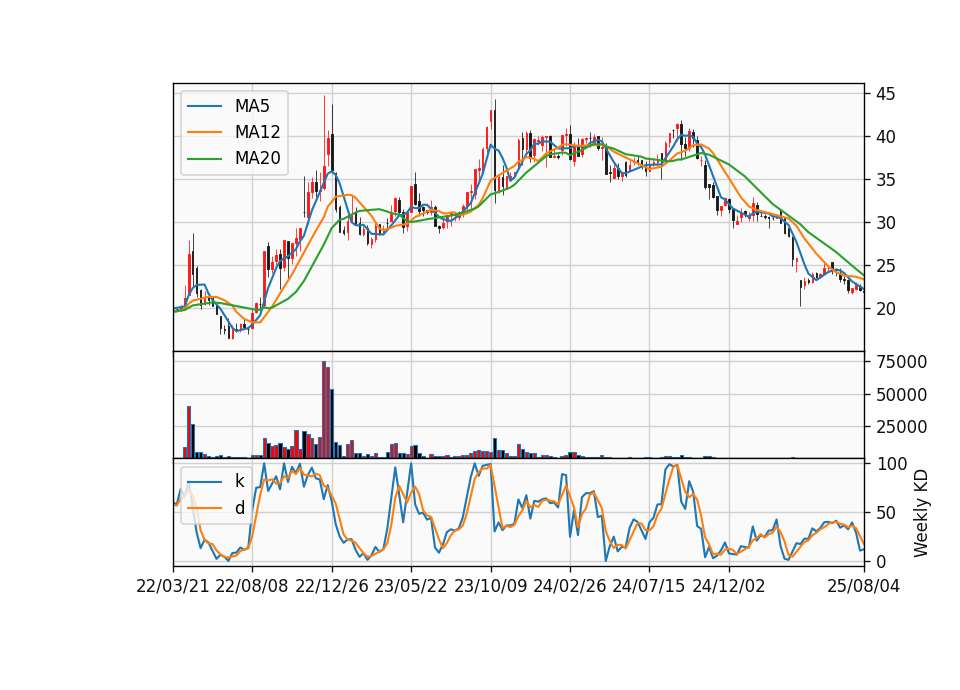Click the MA5 legend label
The image size is (960, 690).
(252, 106)
